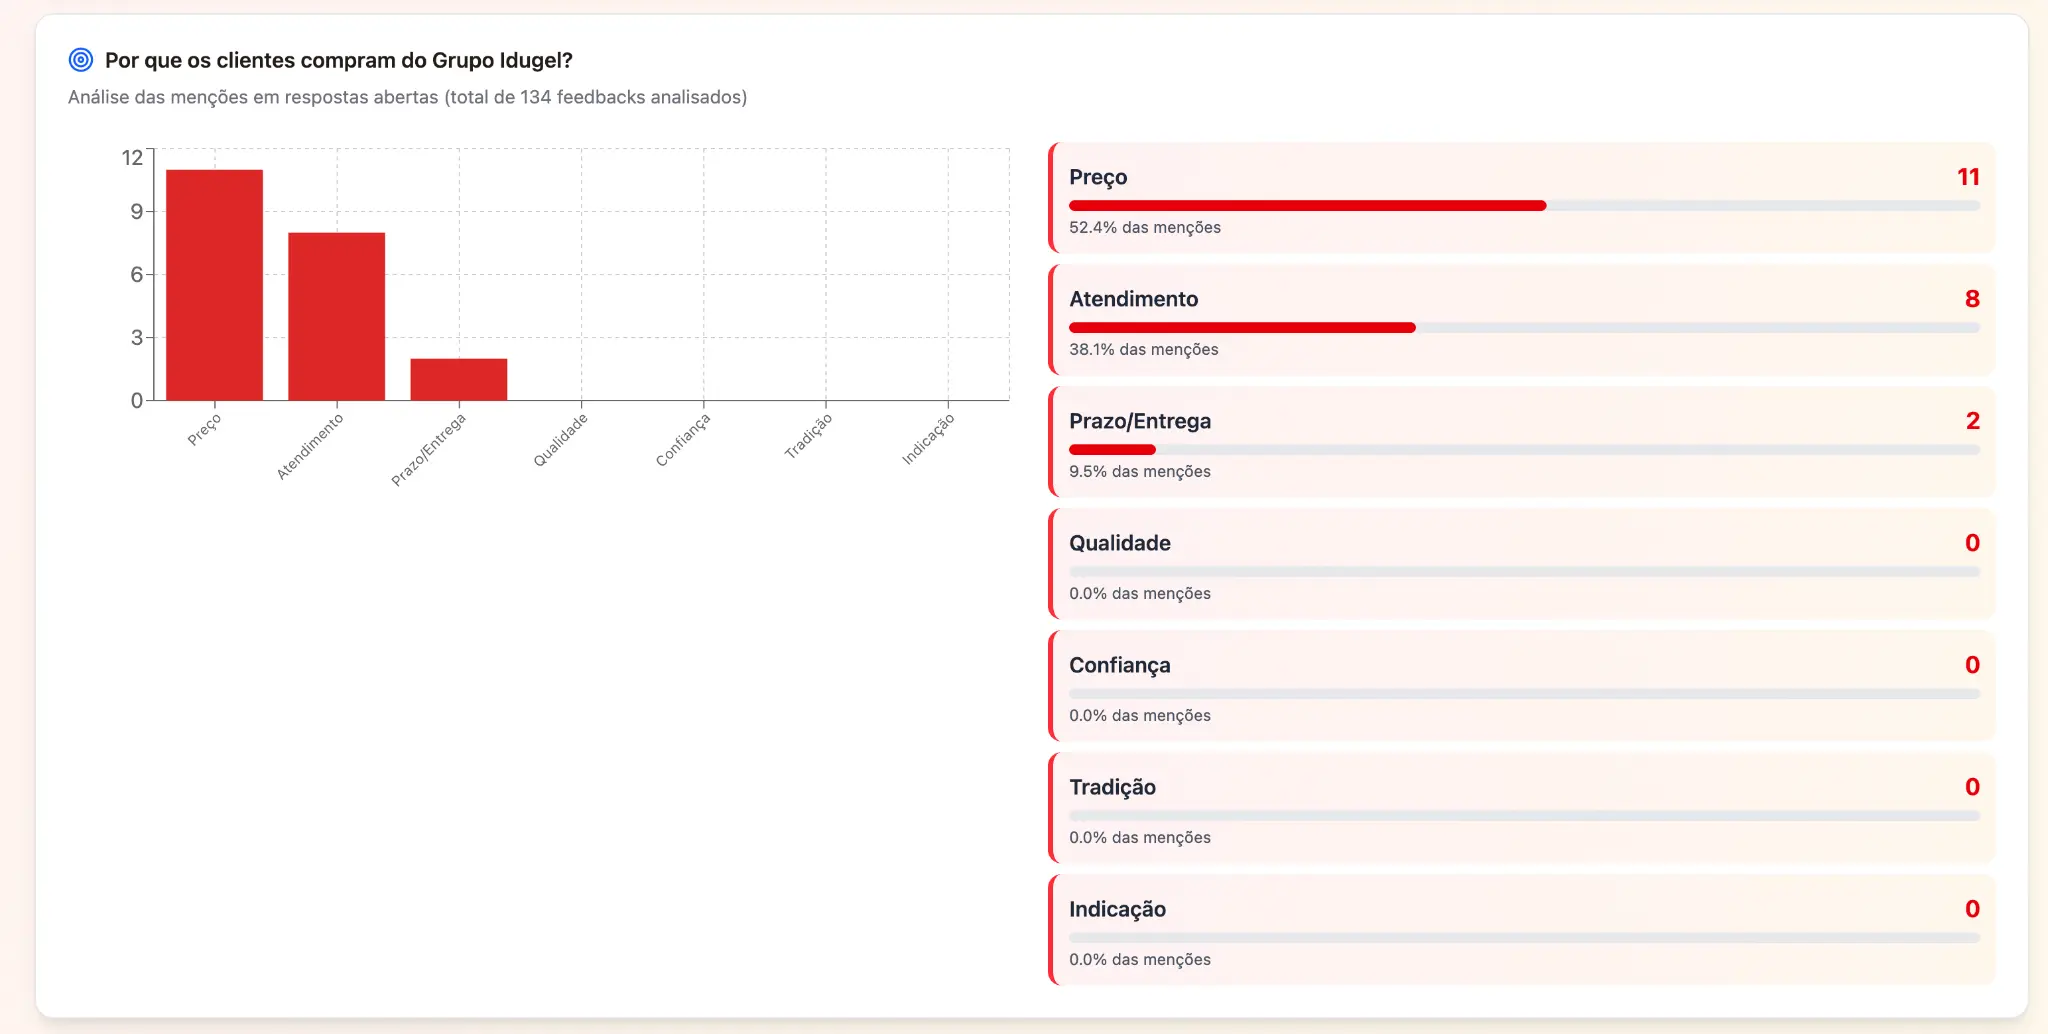Open the Prazo/Entrega mentions card
The width and height of the screenshot is (2048, 1034).
1520,441
